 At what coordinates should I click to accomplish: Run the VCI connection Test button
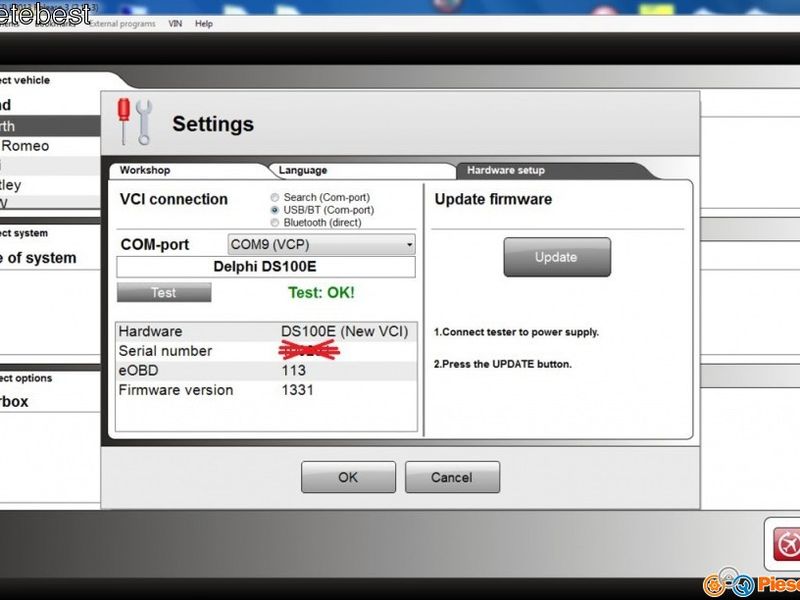point(164,292)
